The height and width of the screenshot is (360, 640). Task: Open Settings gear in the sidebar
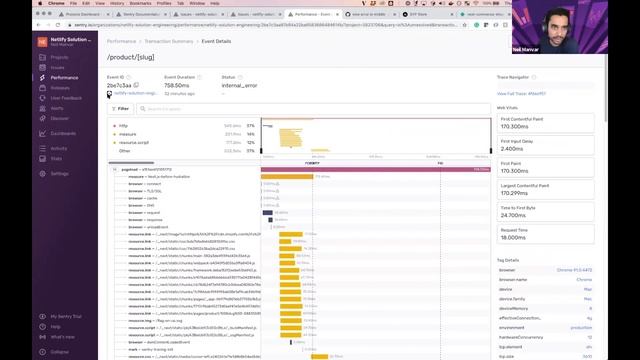[42, 173]
